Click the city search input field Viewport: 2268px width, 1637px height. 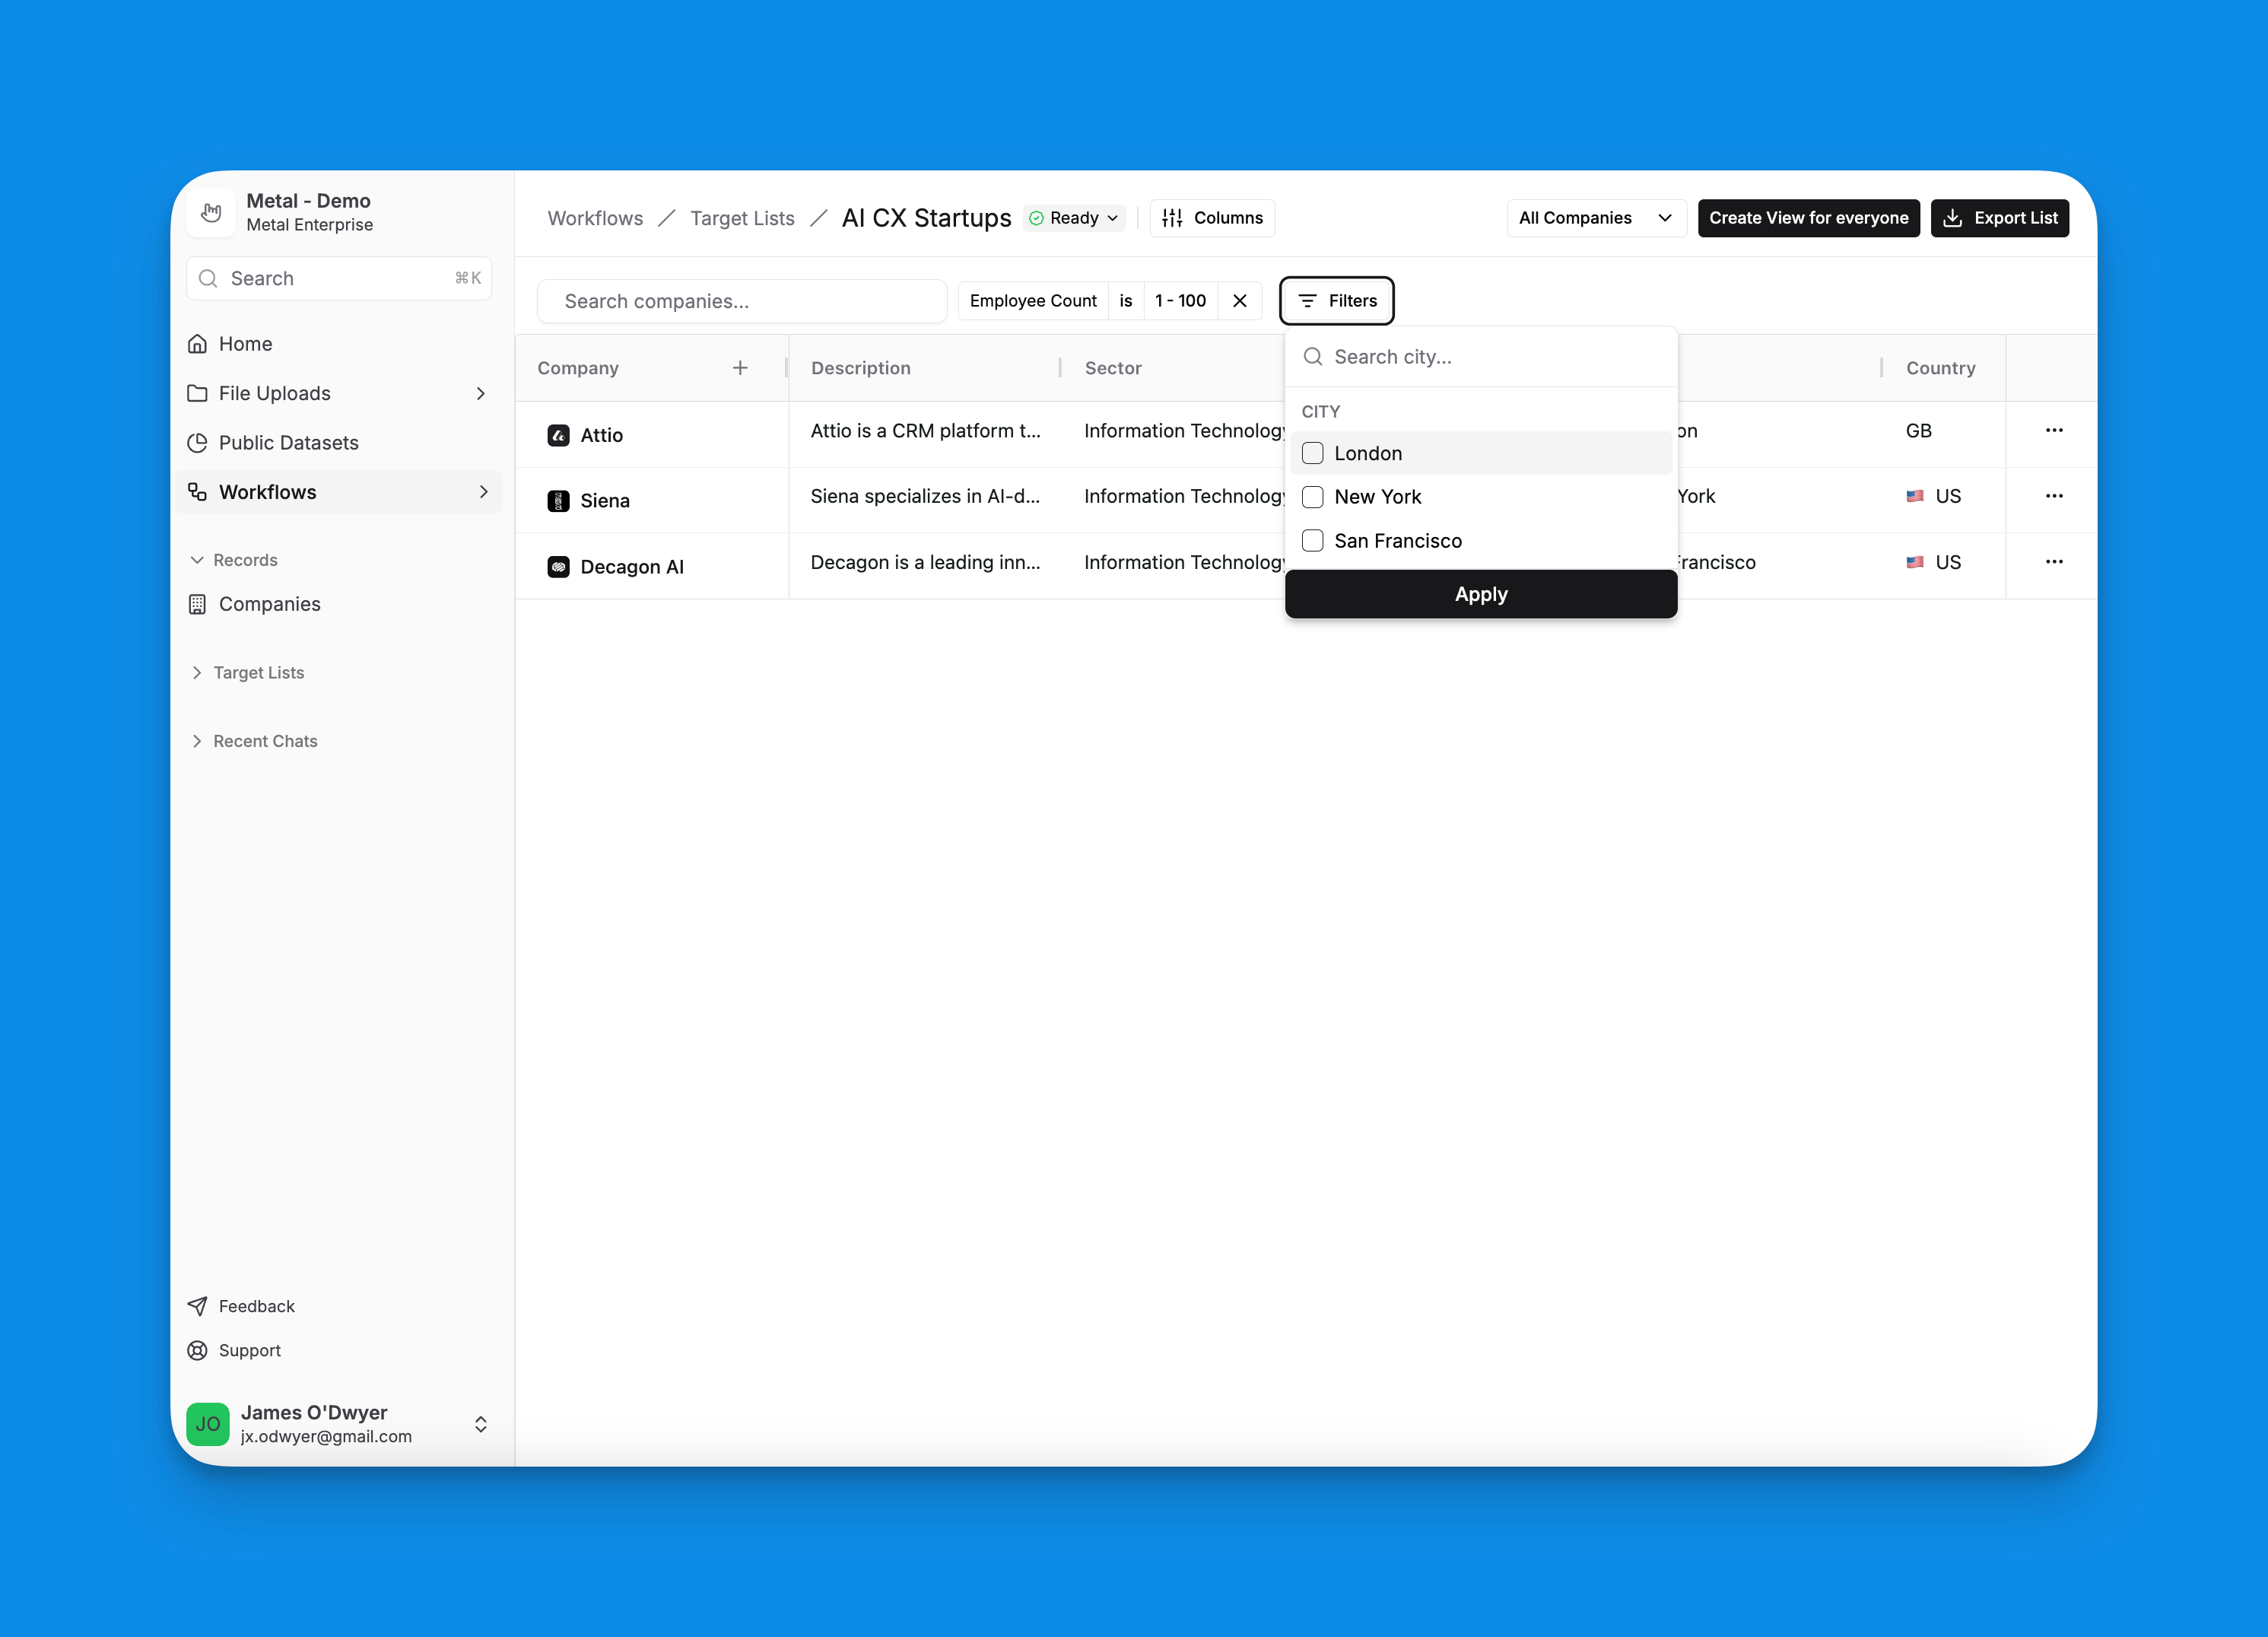[1481, 355]
